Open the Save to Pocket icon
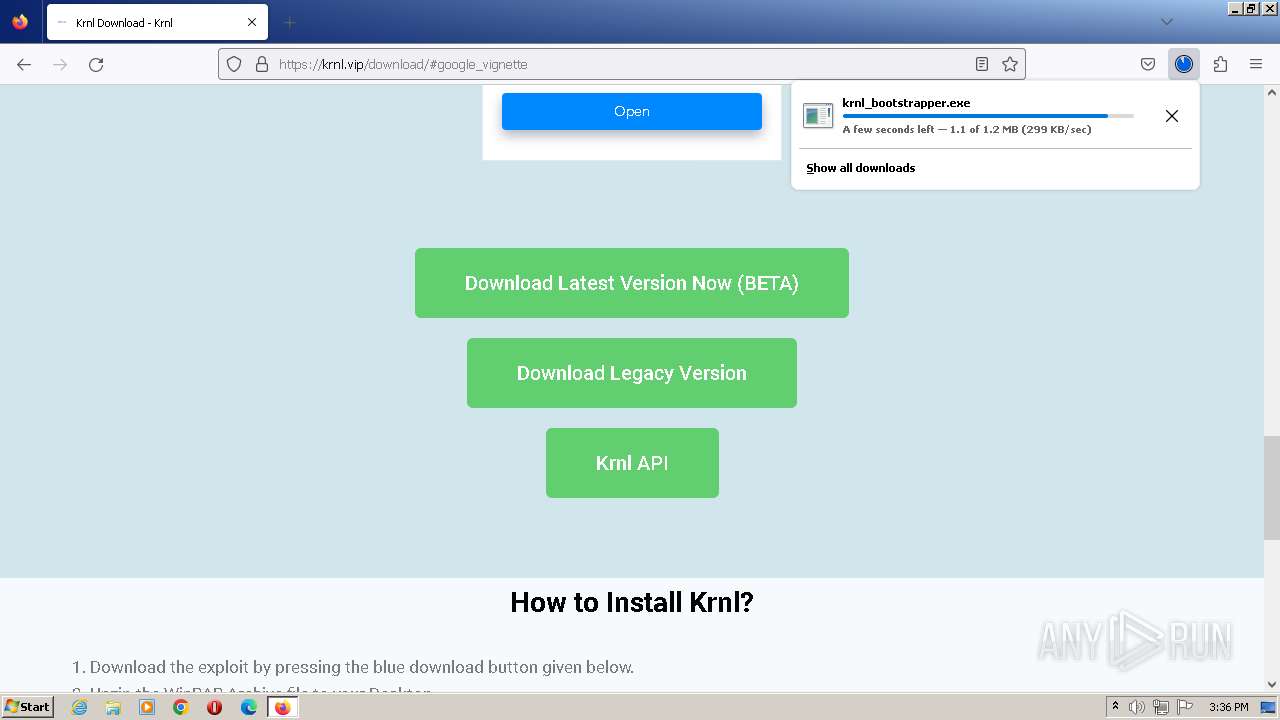1280x720 pixels. [x=1148, y=64]
